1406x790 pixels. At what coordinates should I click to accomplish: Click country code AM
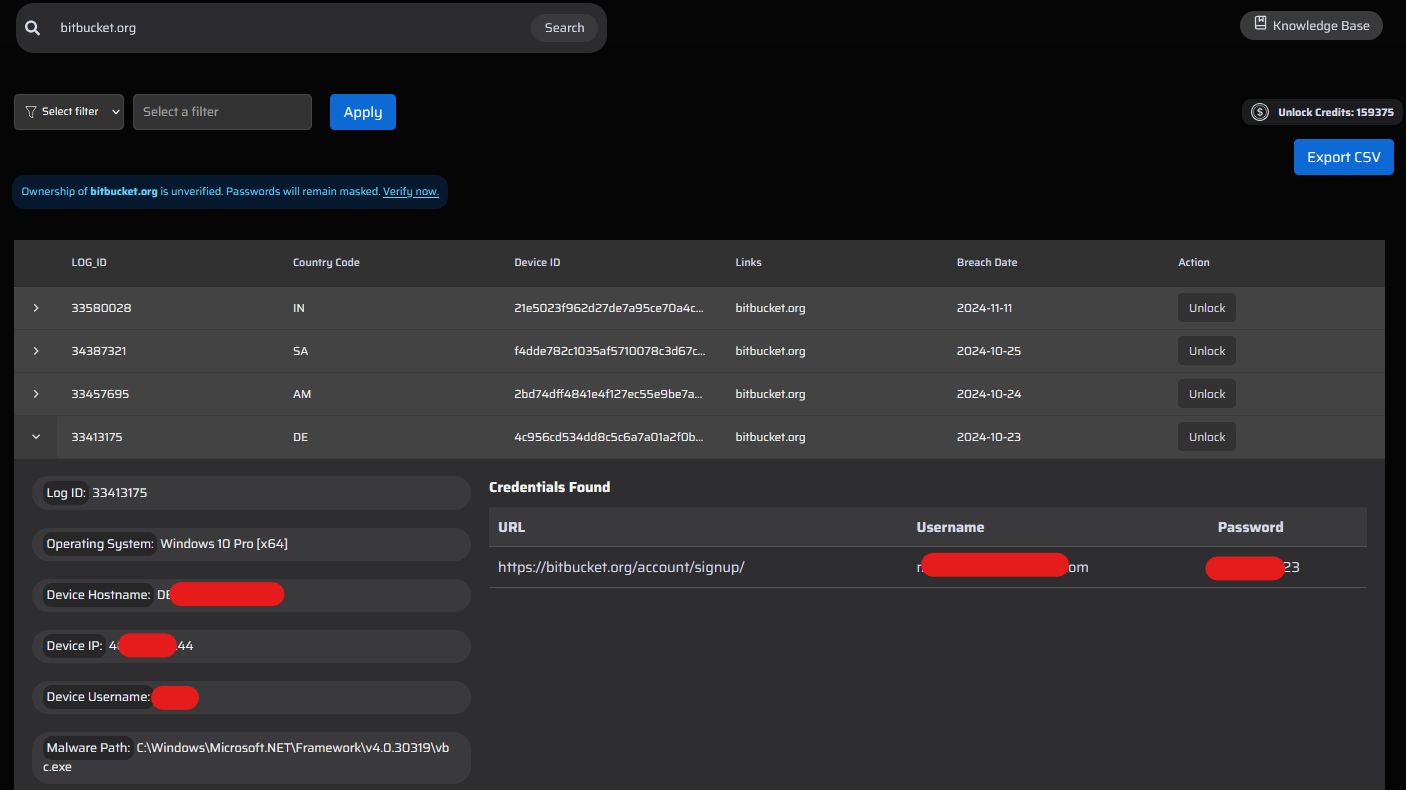pyautogui.click(x=302, y=394)
